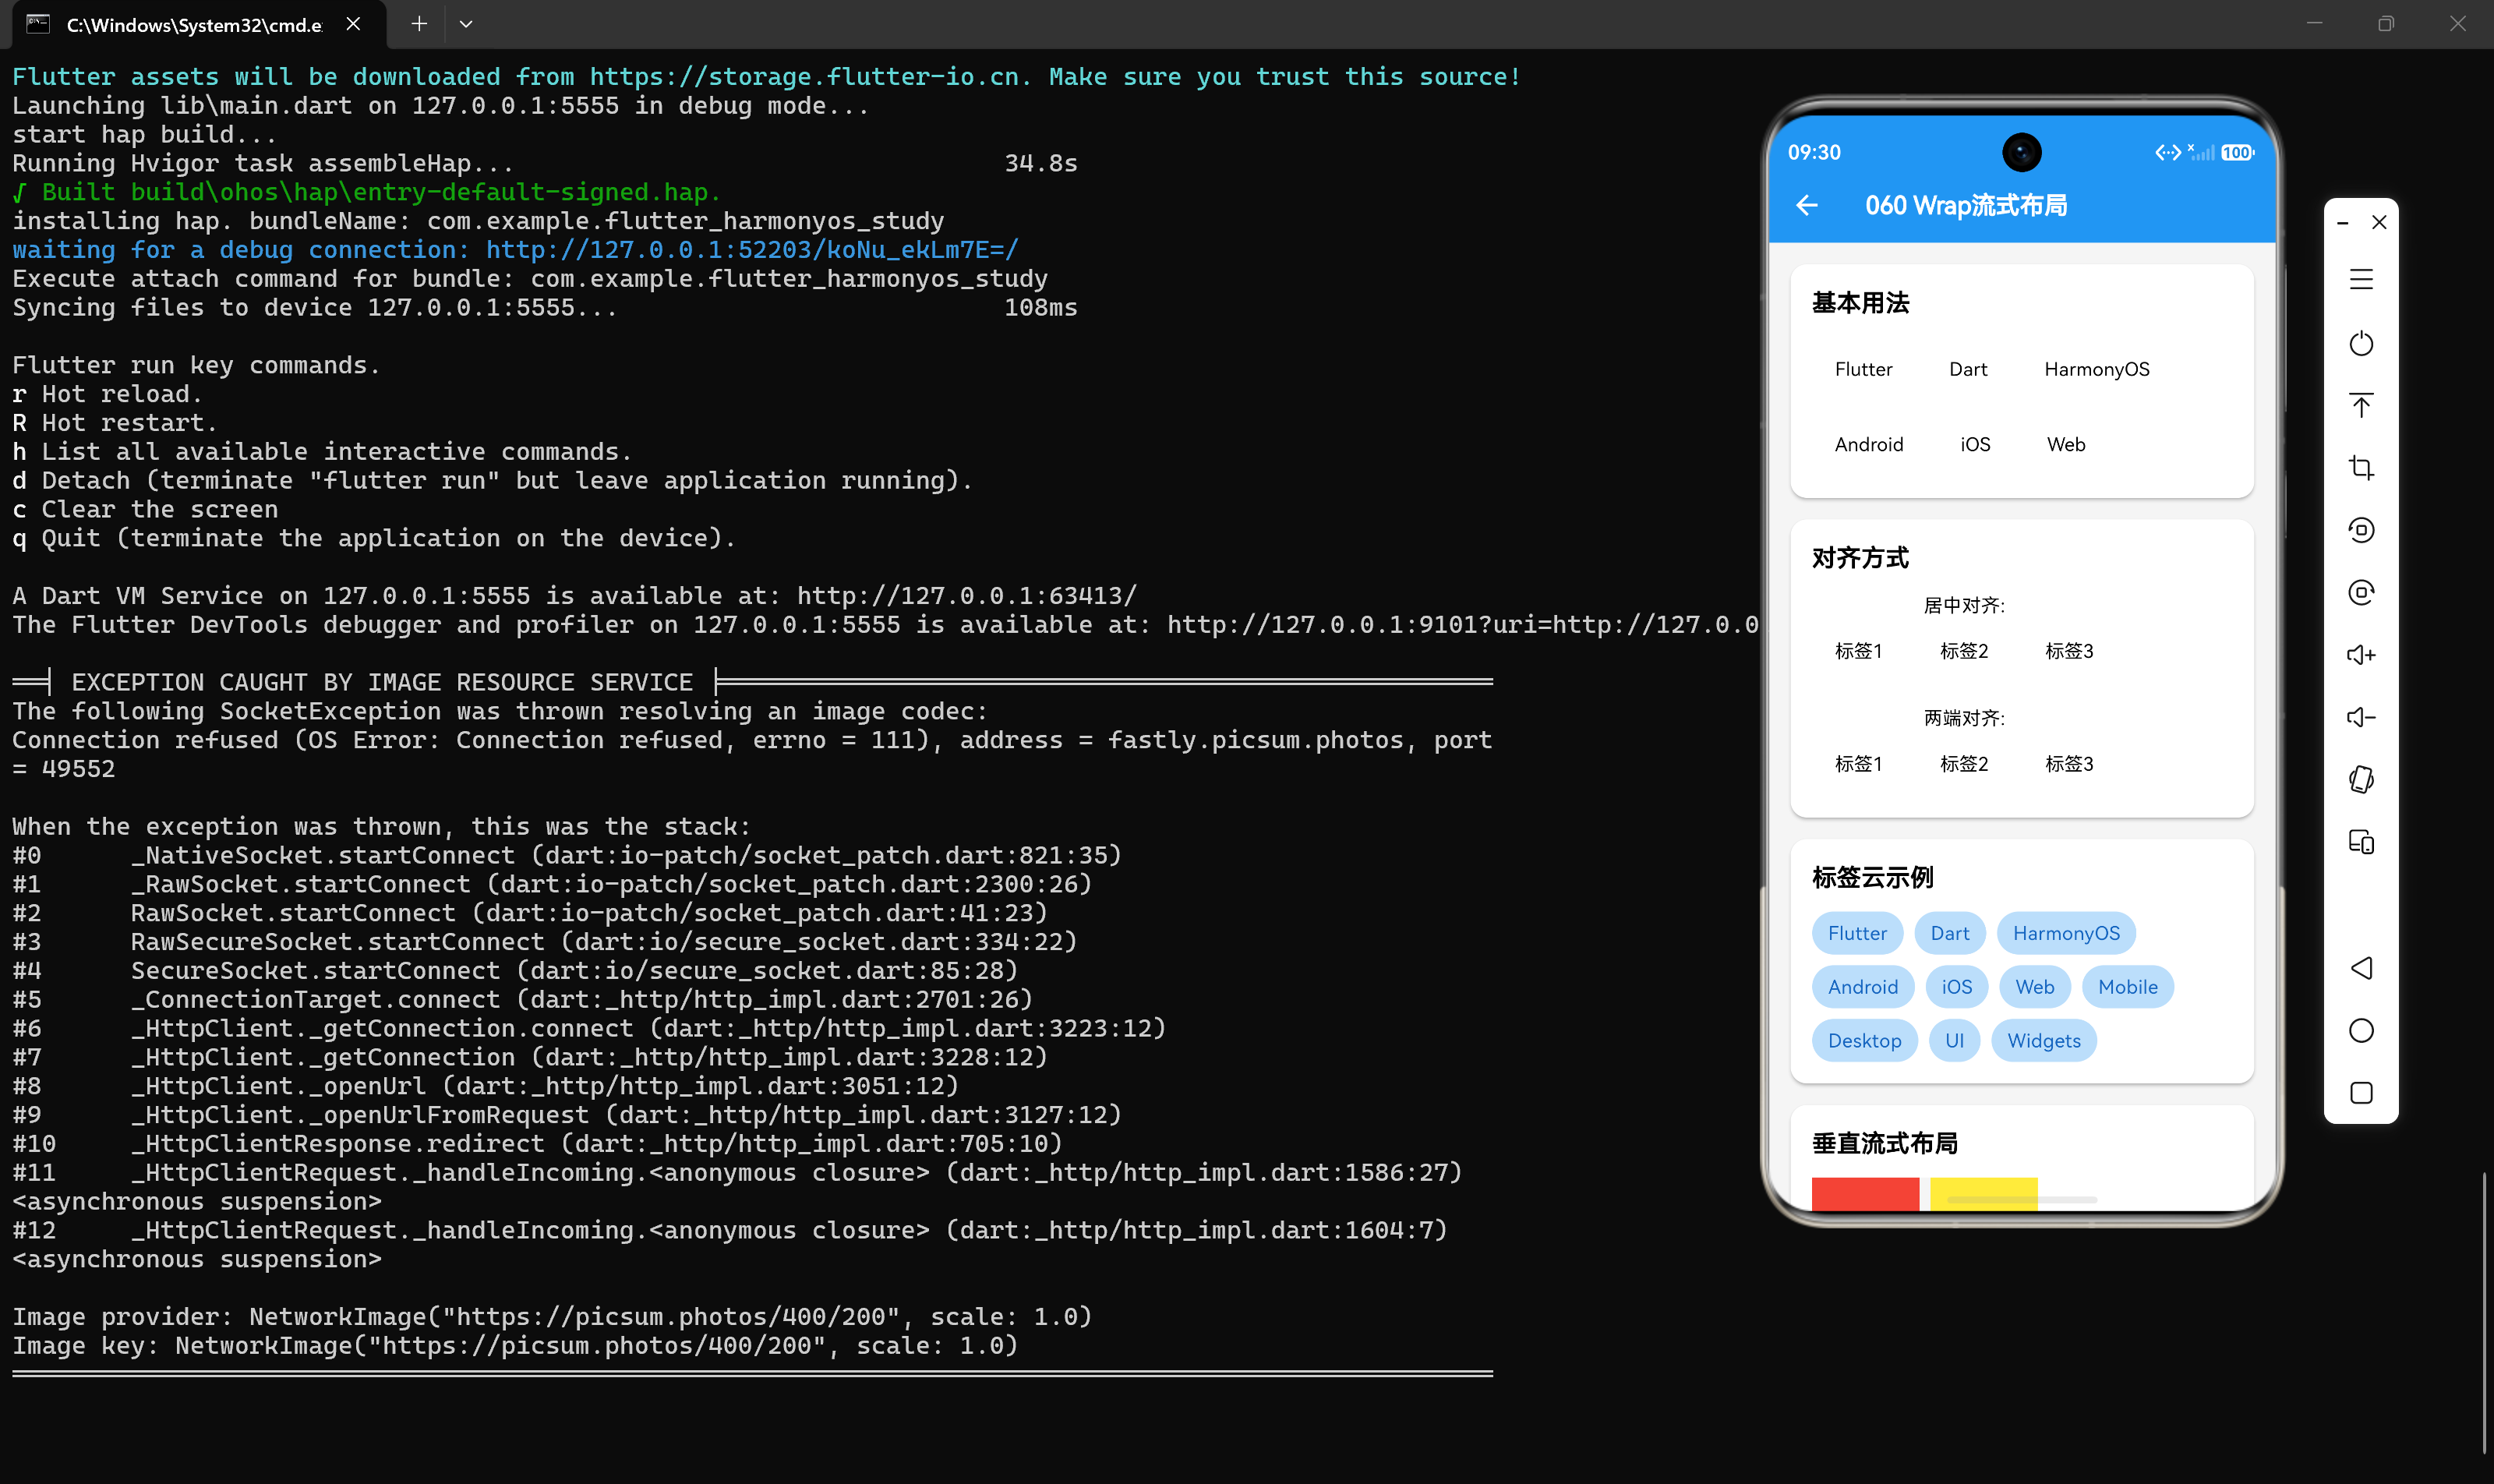Tap the yellow block in vertical flow layout
The width and height of the screenshot is (2494, 1484).
click(x=1983, y=1194)
